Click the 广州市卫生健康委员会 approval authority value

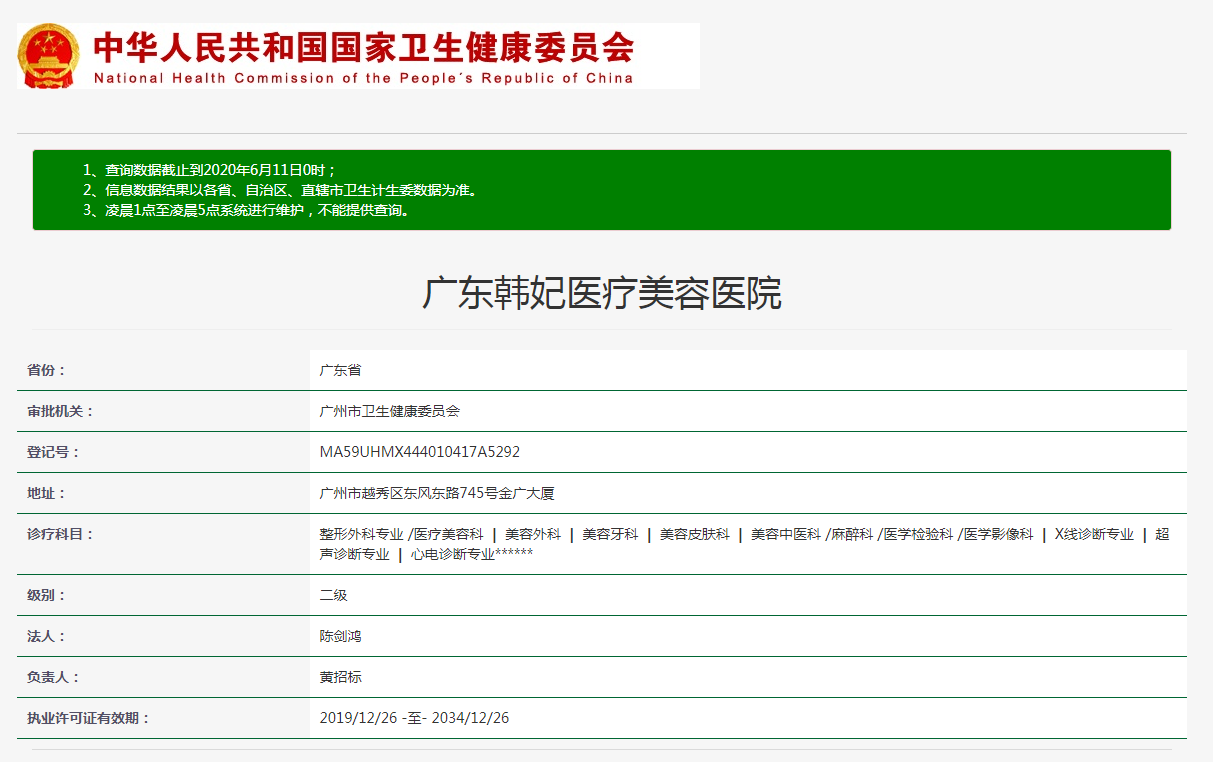(x=389, y=411)
